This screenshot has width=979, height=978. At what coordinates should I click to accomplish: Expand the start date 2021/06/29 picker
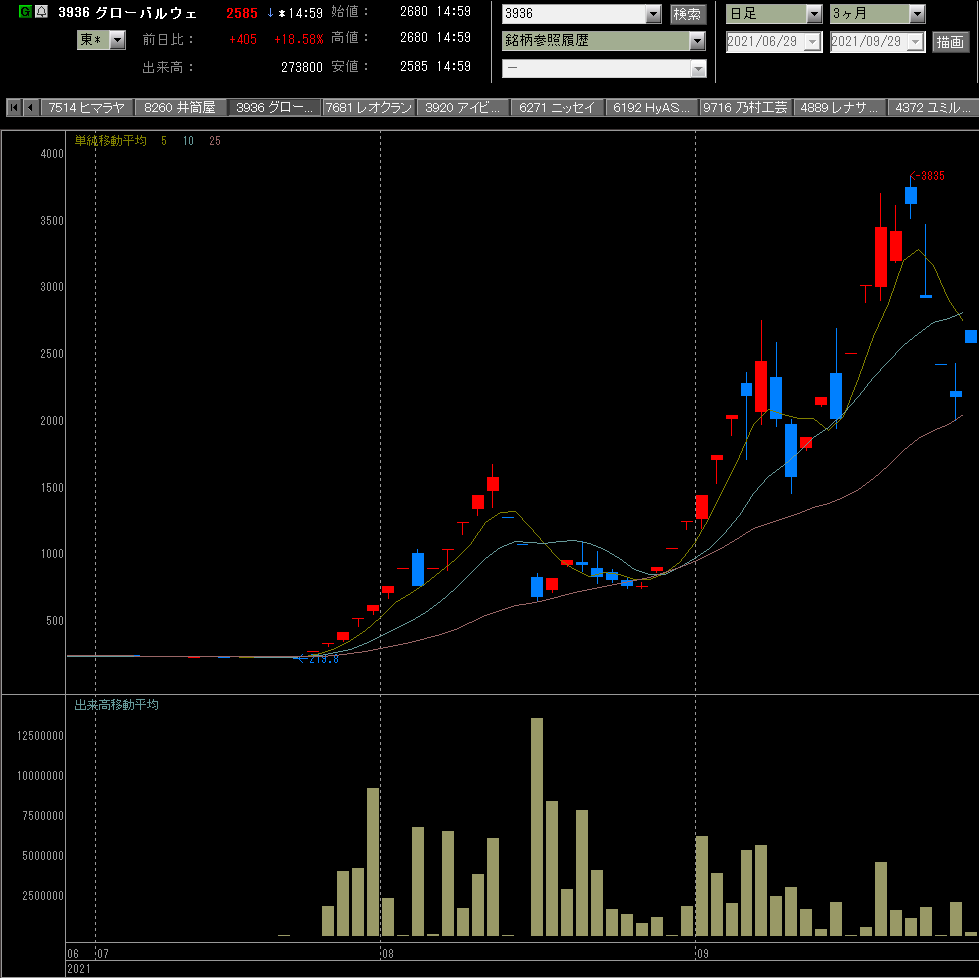812,42
